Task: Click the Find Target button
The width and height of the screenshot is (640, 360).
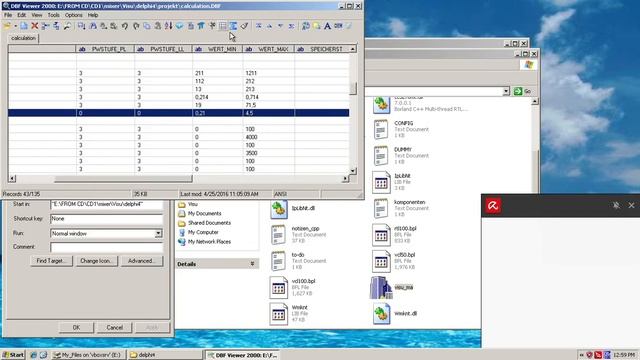Action: tap(51, 261)
